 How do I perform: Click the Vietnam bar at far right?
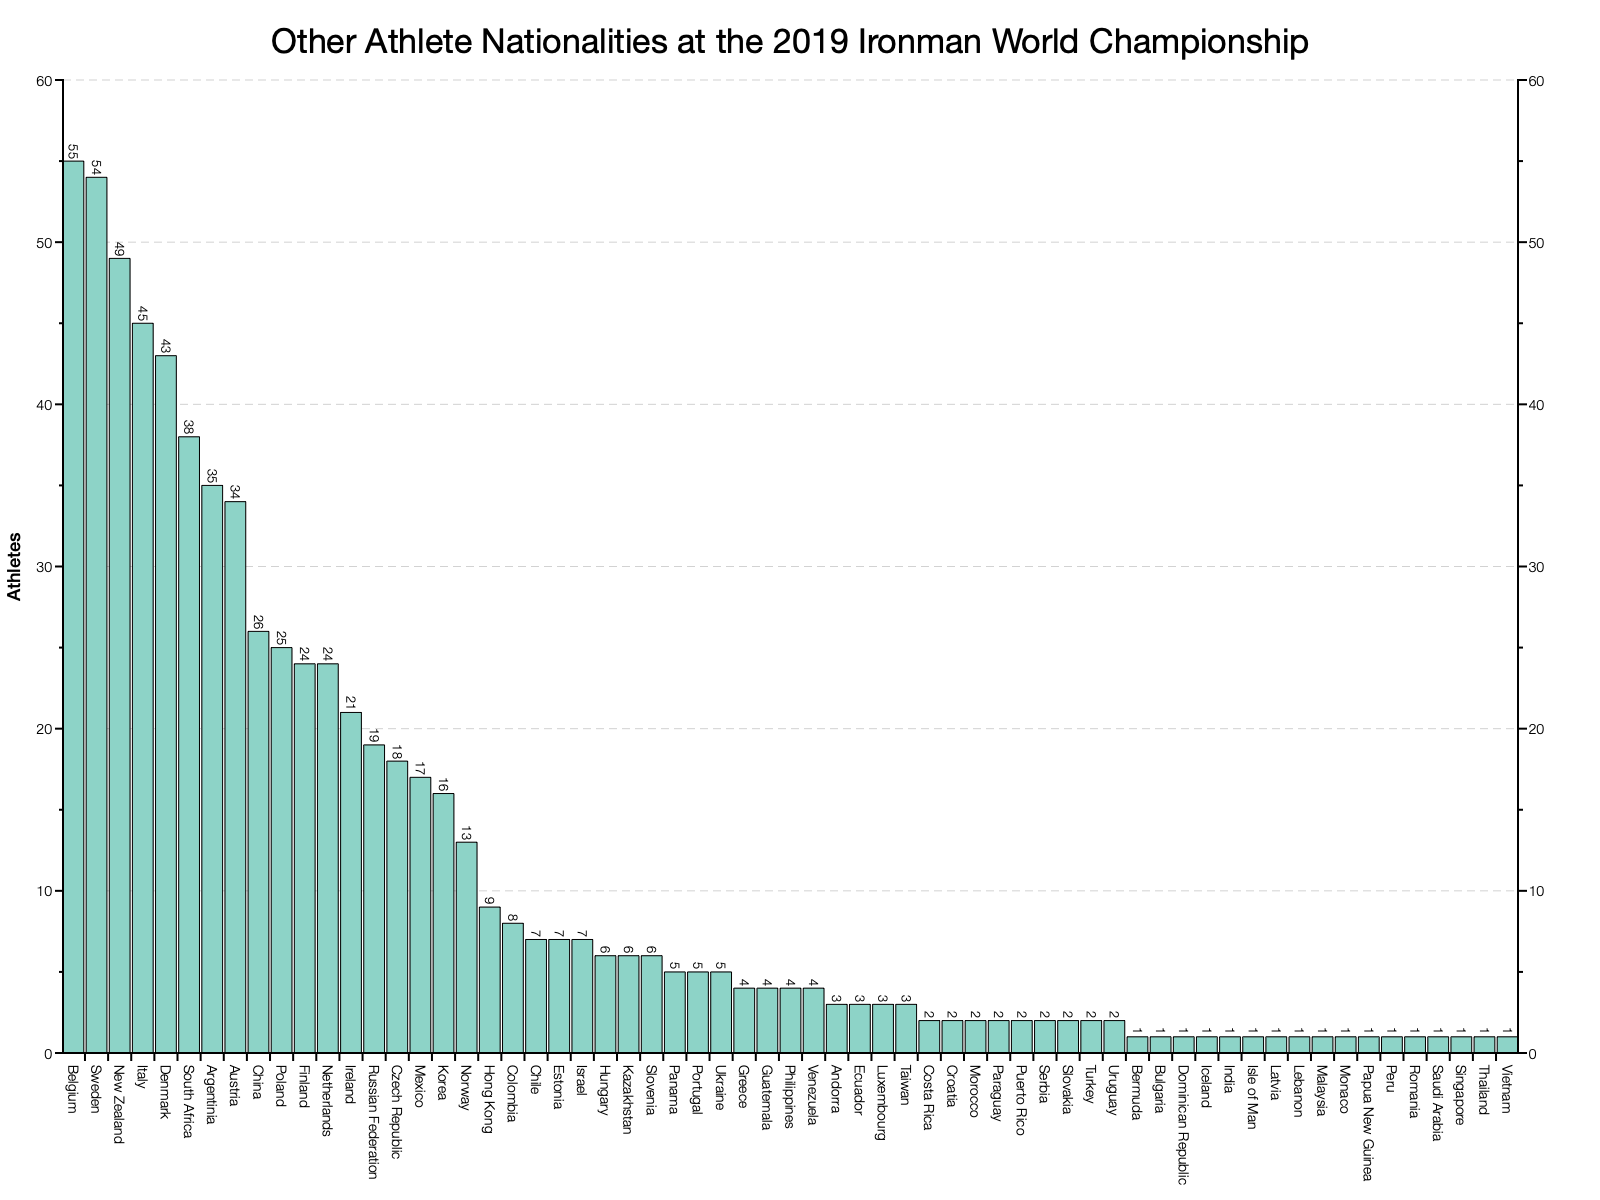[x=1507, y=1044]
